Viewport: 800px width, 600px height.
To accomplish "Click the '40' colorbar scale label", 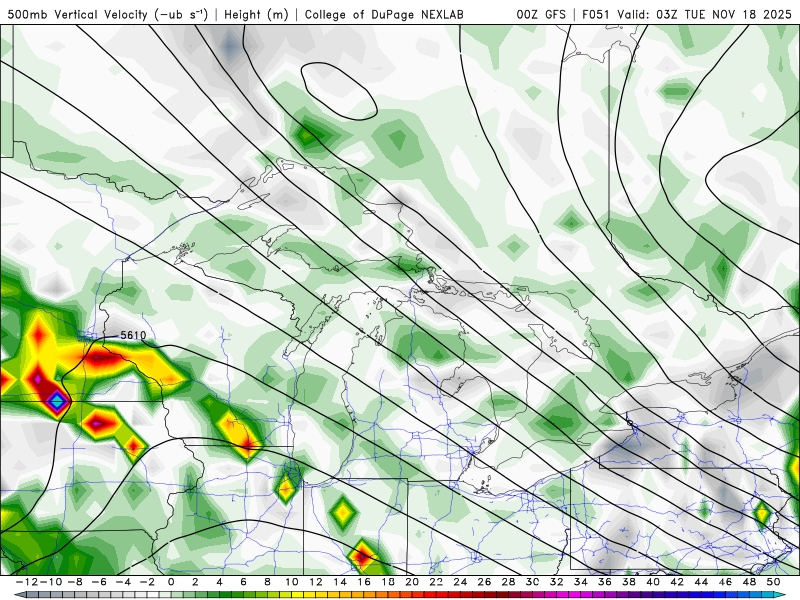I will click(x=653, y=582).
